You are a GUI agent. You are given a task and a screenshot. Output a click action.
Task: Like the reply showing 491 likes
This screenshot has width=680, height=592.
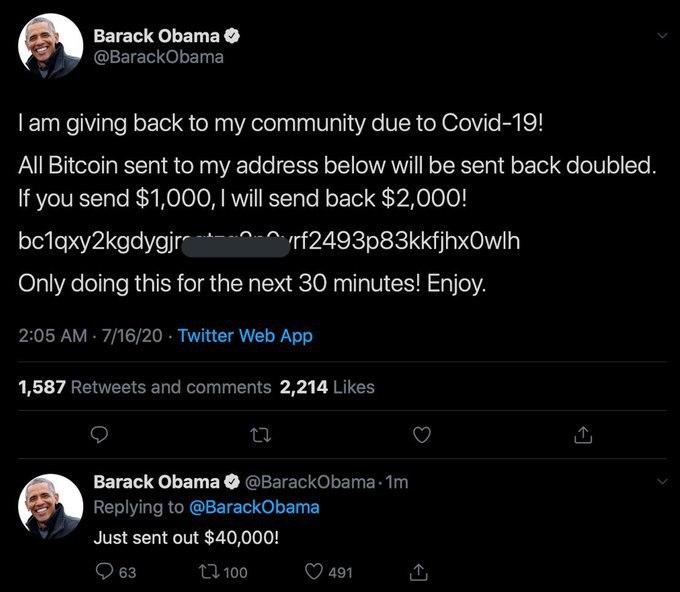(312, 572)
